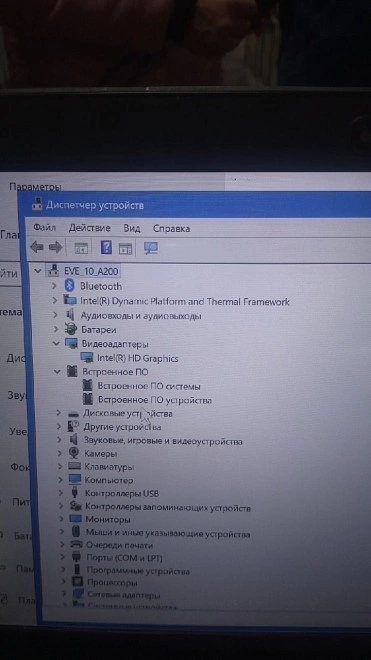Open the Файл menu
Image resolution: width=371 pixels, height=660 pixels.
tap(45, 228)
